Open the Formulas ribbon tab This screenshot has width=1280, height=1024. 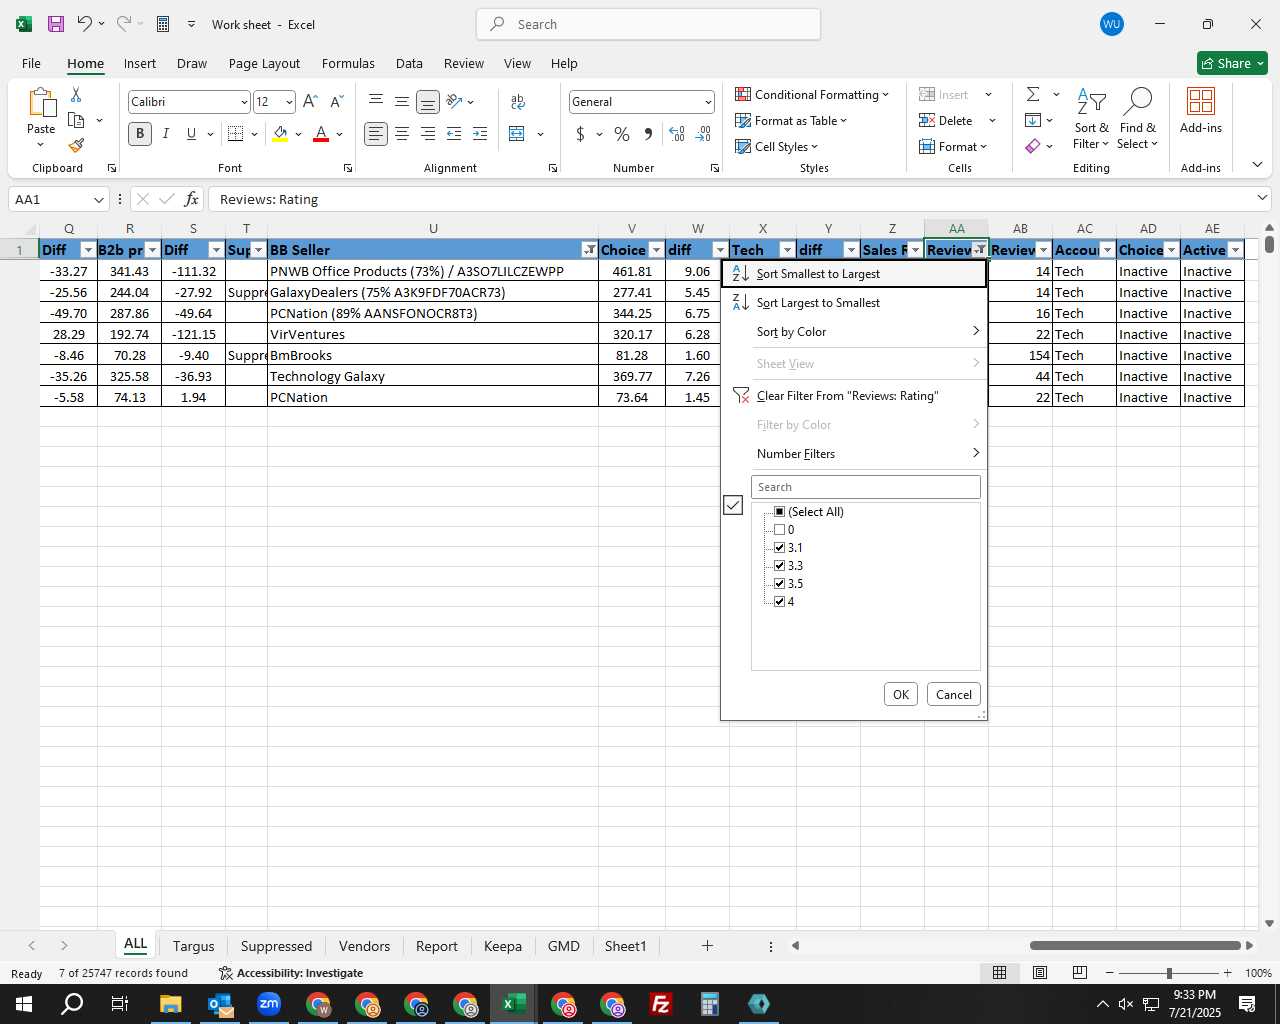[348, 63]
